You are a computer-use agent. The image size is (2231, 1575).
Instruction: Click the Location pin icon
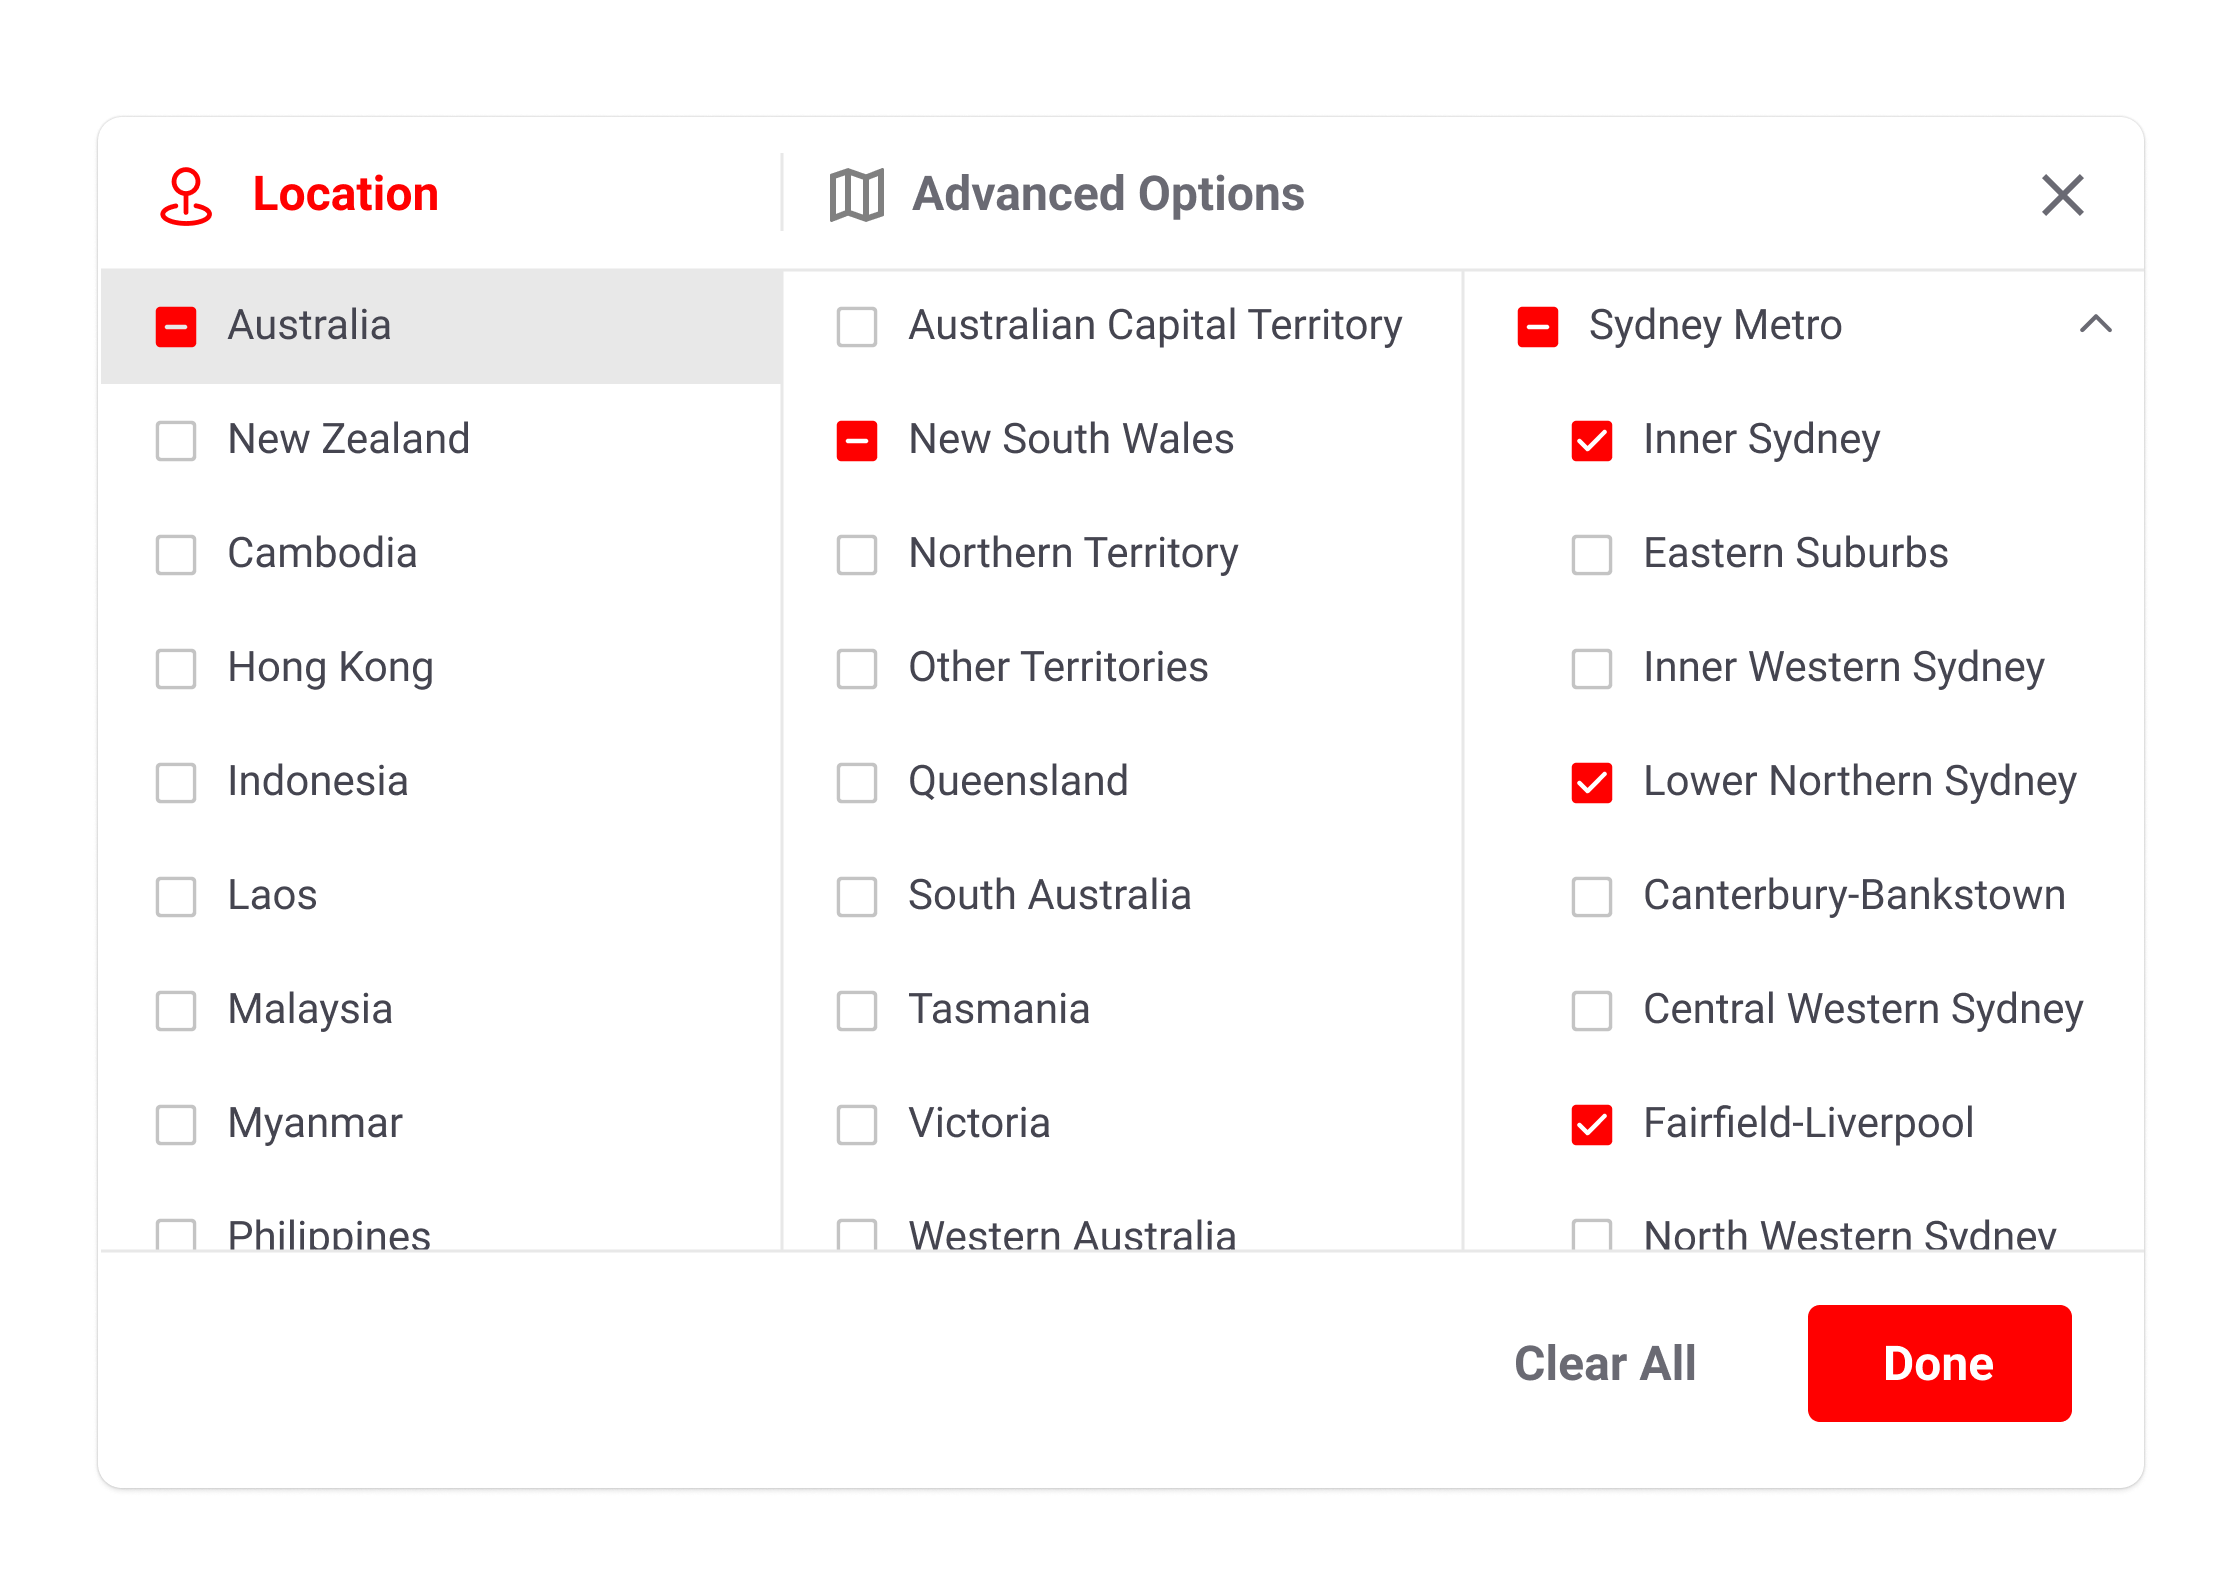click(x=185, y=196)
